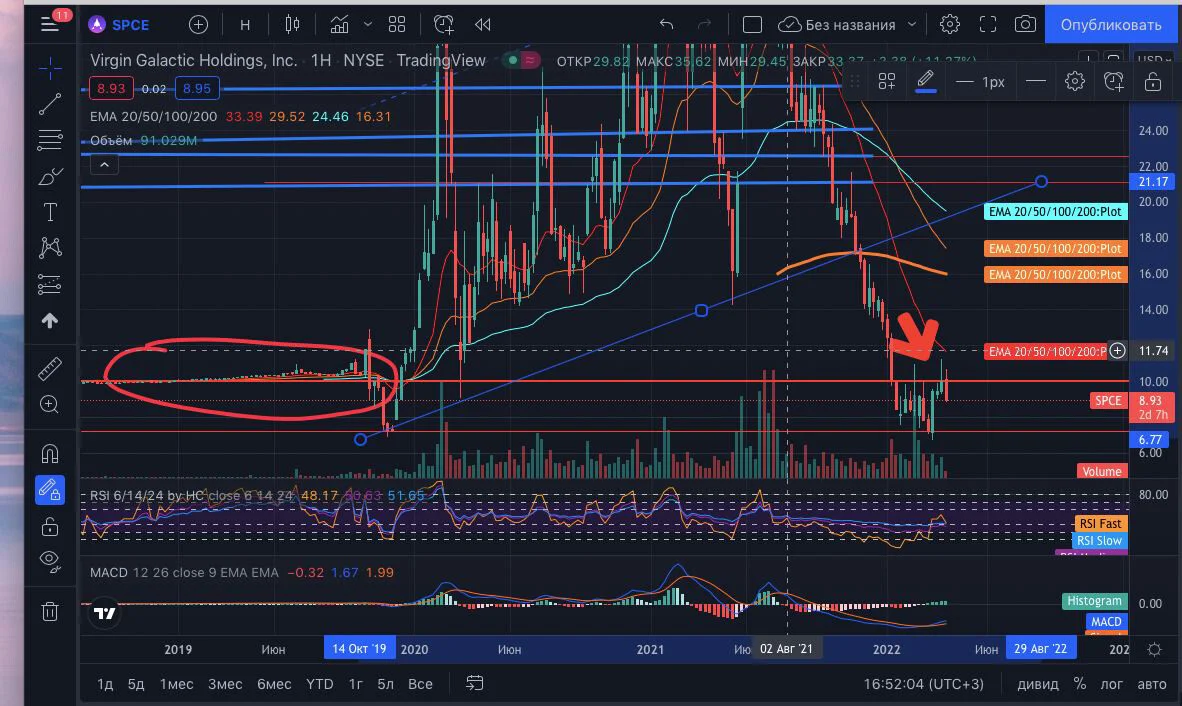
Task: Open time axis settings gear icon
Action: (x=1154, y=649)
